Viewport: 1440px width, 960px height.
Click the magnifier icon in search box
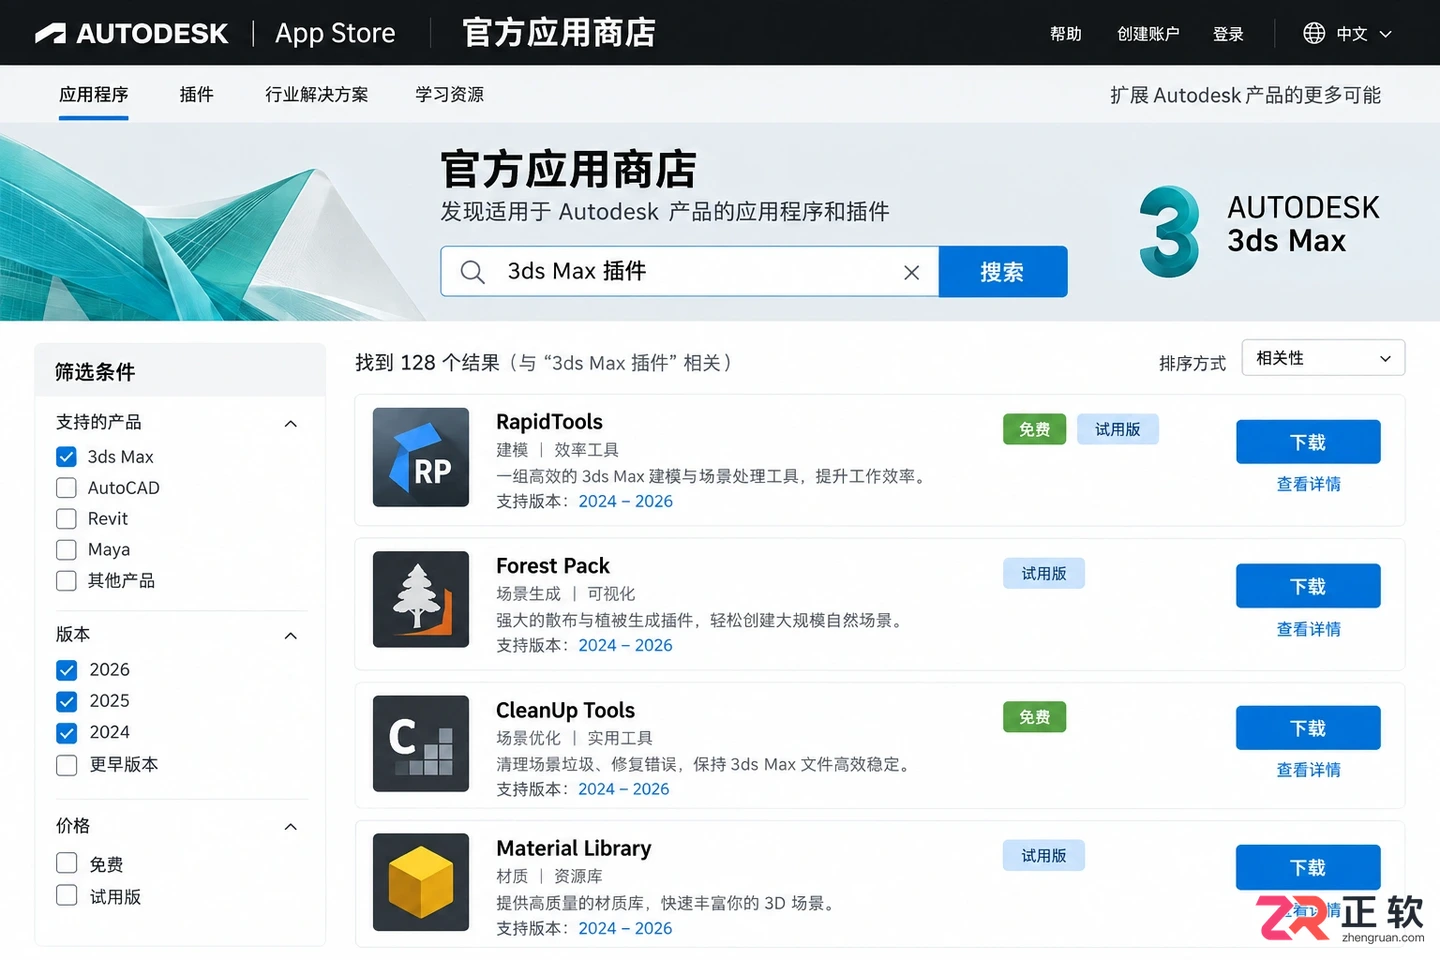pos(472,272)
